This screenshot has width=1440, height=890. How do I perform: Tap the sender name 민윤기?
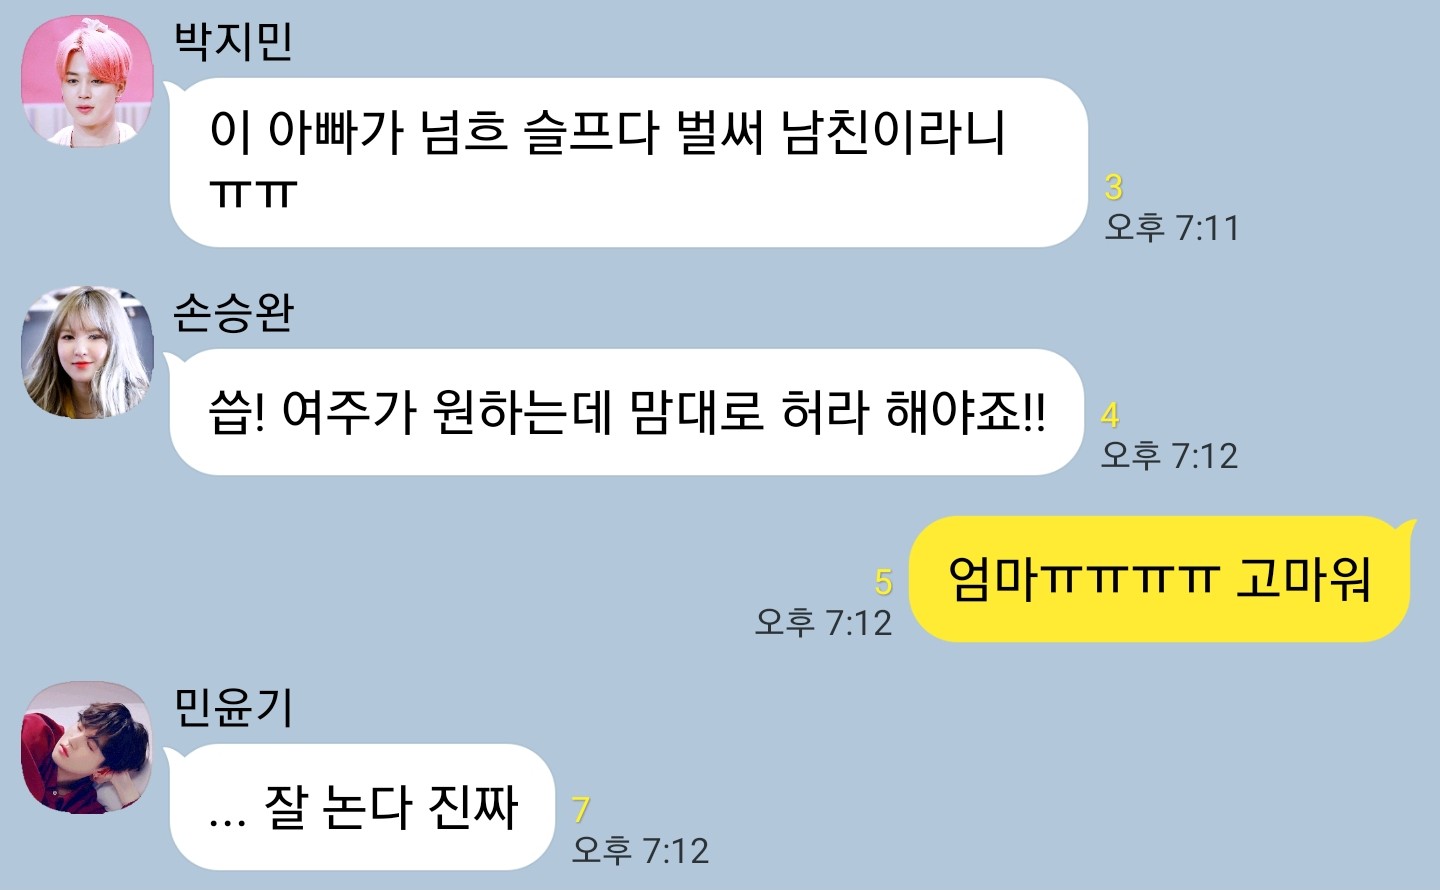click(233, 707)
